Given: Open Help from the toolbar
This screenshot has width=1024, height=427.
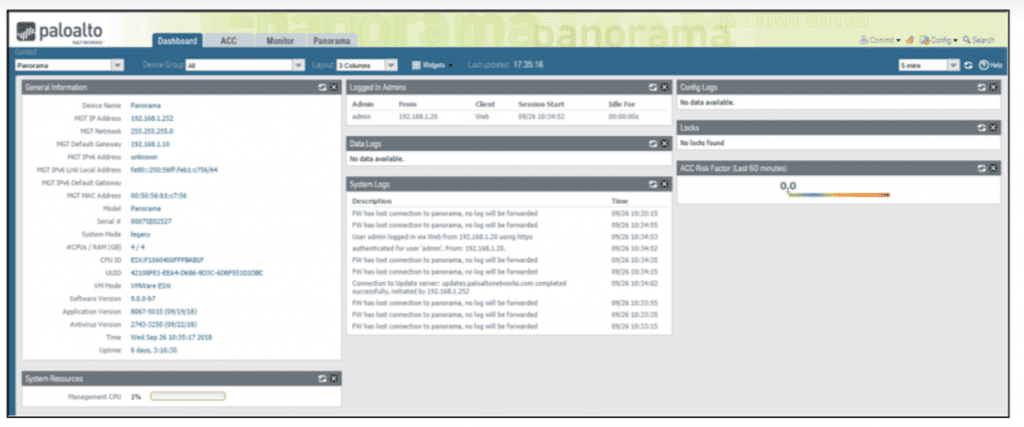Looking at the screenshot, I should point(990,65).
